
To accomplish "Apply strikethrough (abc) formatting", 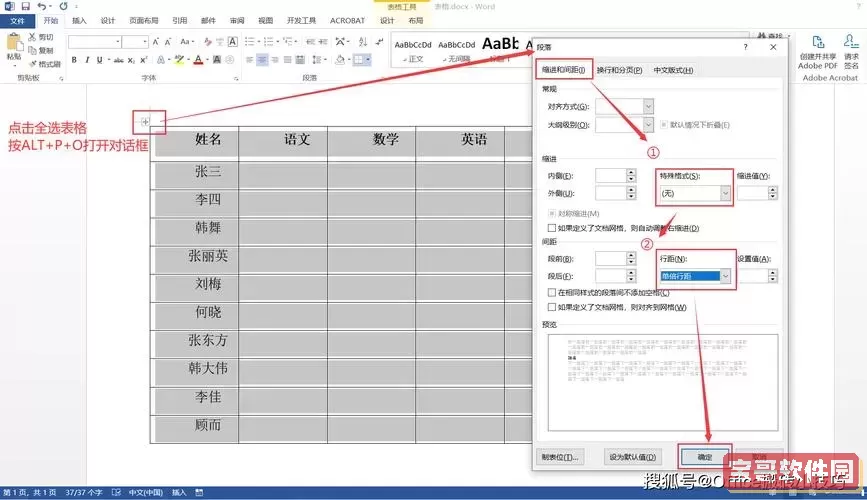I will (x=118, y=60).
